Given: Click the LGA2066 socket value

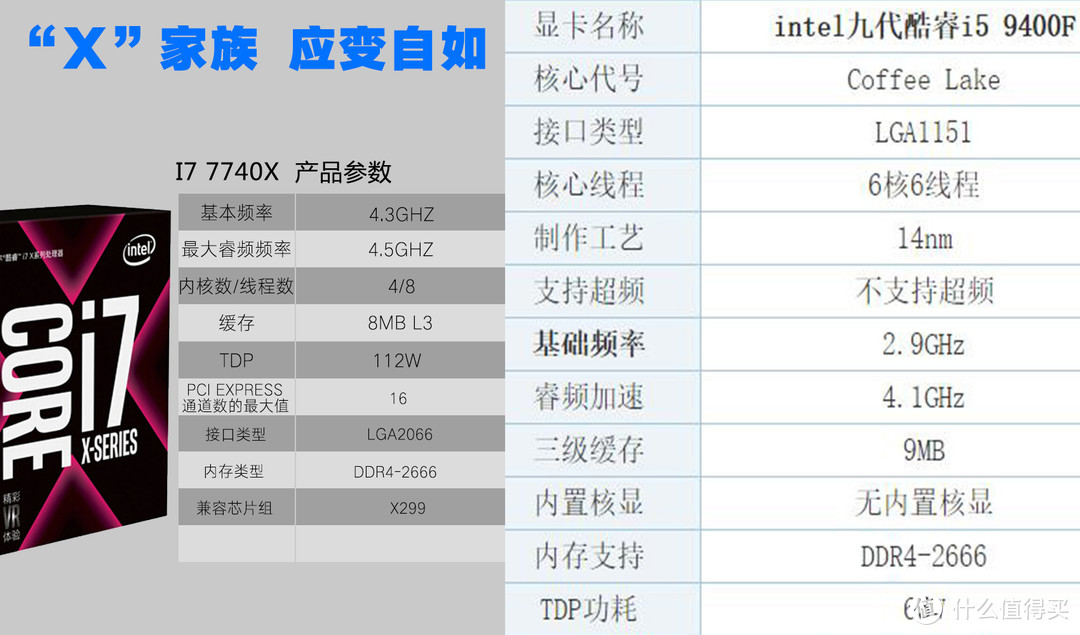Looking at the screenshot, I should 399,435.
